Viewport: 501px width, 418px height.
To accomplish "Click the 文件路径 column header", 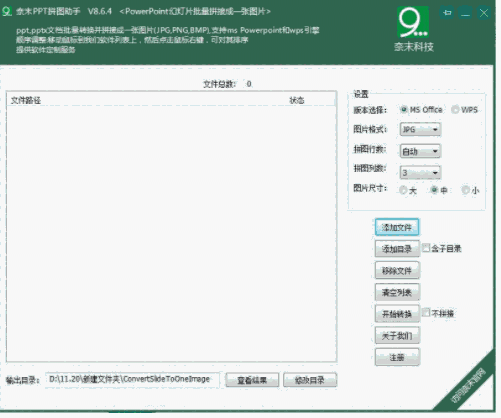I will pos(26,100).
